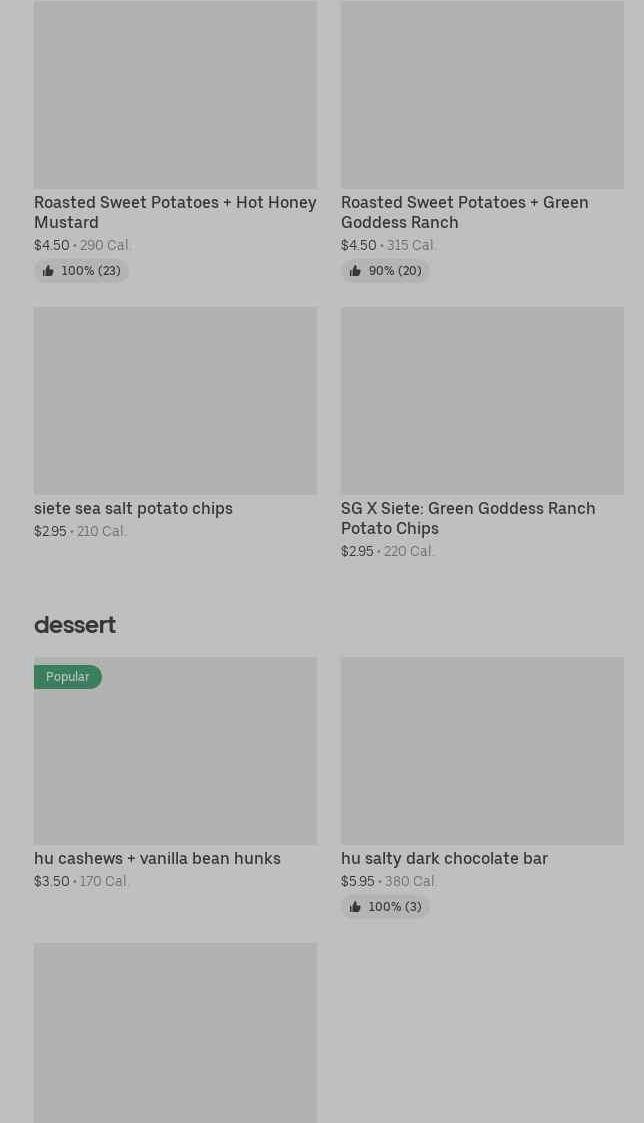This screenshot has width=644, height=1123.
Task: Click Green Goddess Ranch sweet potatoes image
Action: (482, 95)
